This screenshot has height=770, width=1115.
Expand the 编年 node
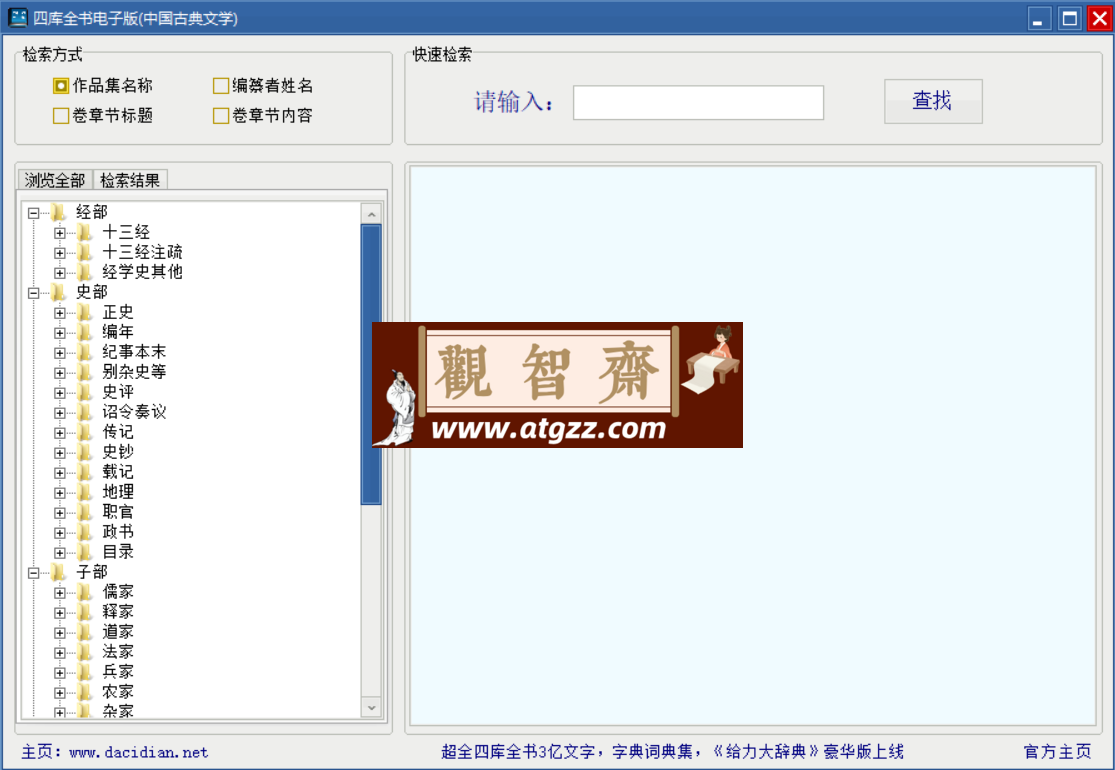click(60, 332)
